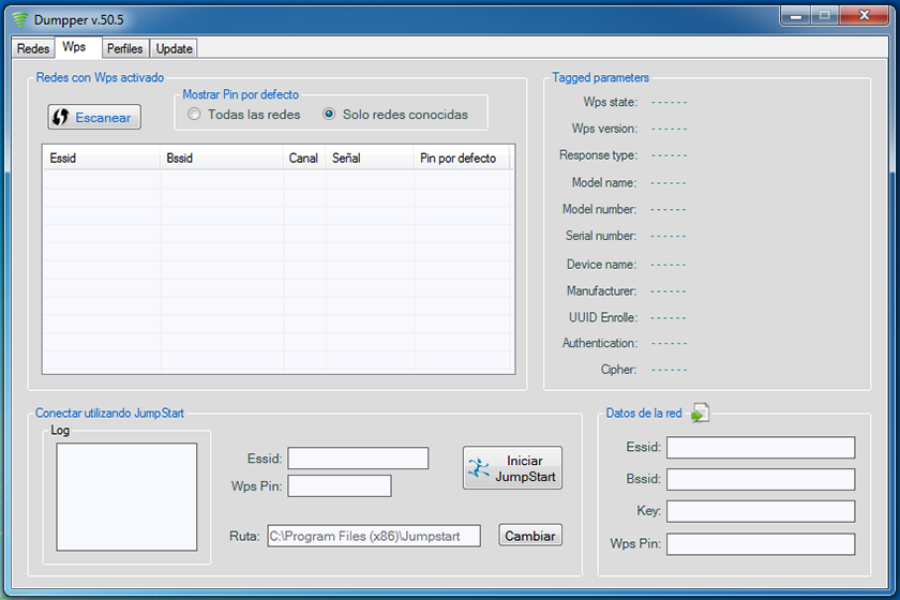Click the Bssid field in Datos de la red

coord(761,479)
